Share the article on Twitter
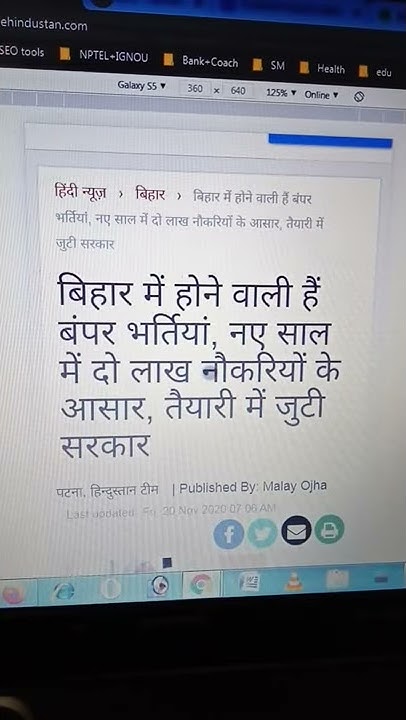The width and height of the screenshot is (406, 720). point(262,534)
